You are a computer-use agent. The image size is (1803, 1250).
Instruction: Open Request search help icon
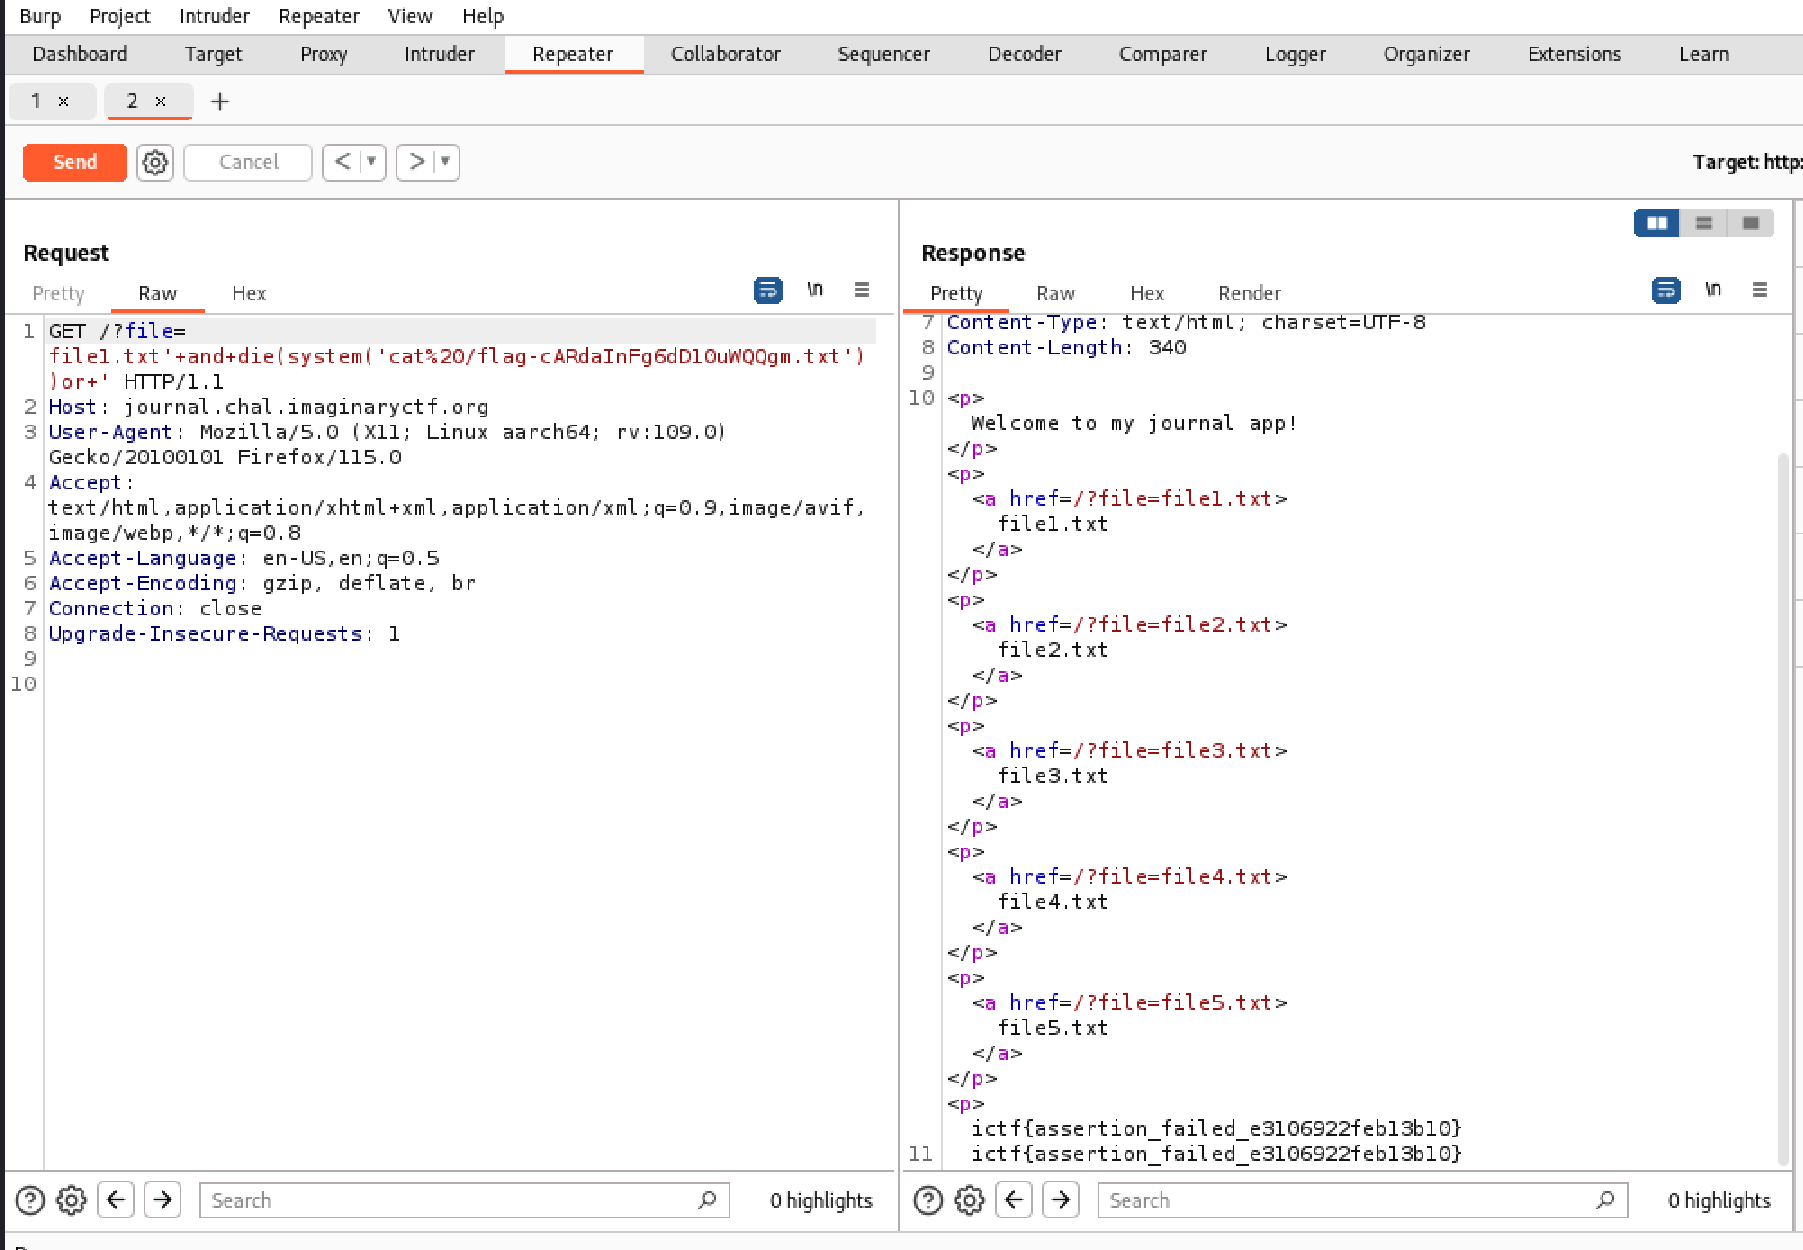click(x=31, y=1200)
